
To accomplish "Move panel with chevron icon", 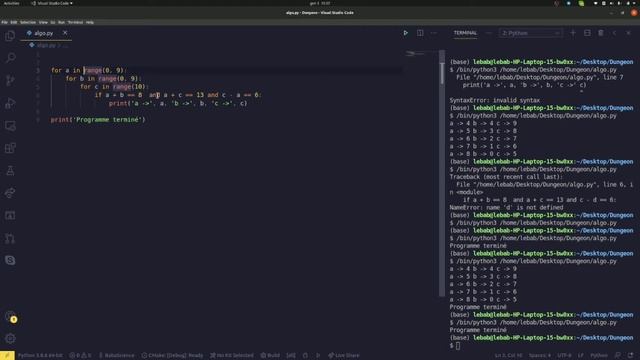I will coord(614,33).
